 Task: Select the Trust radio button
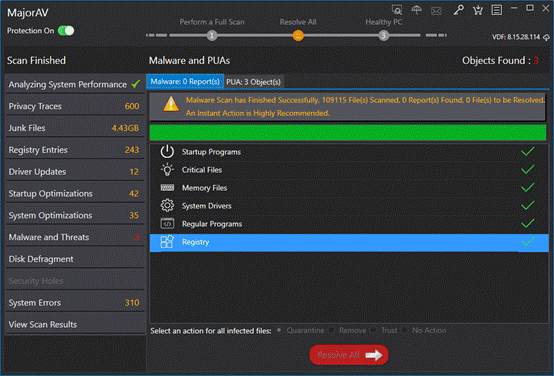(x=373, y=330)
